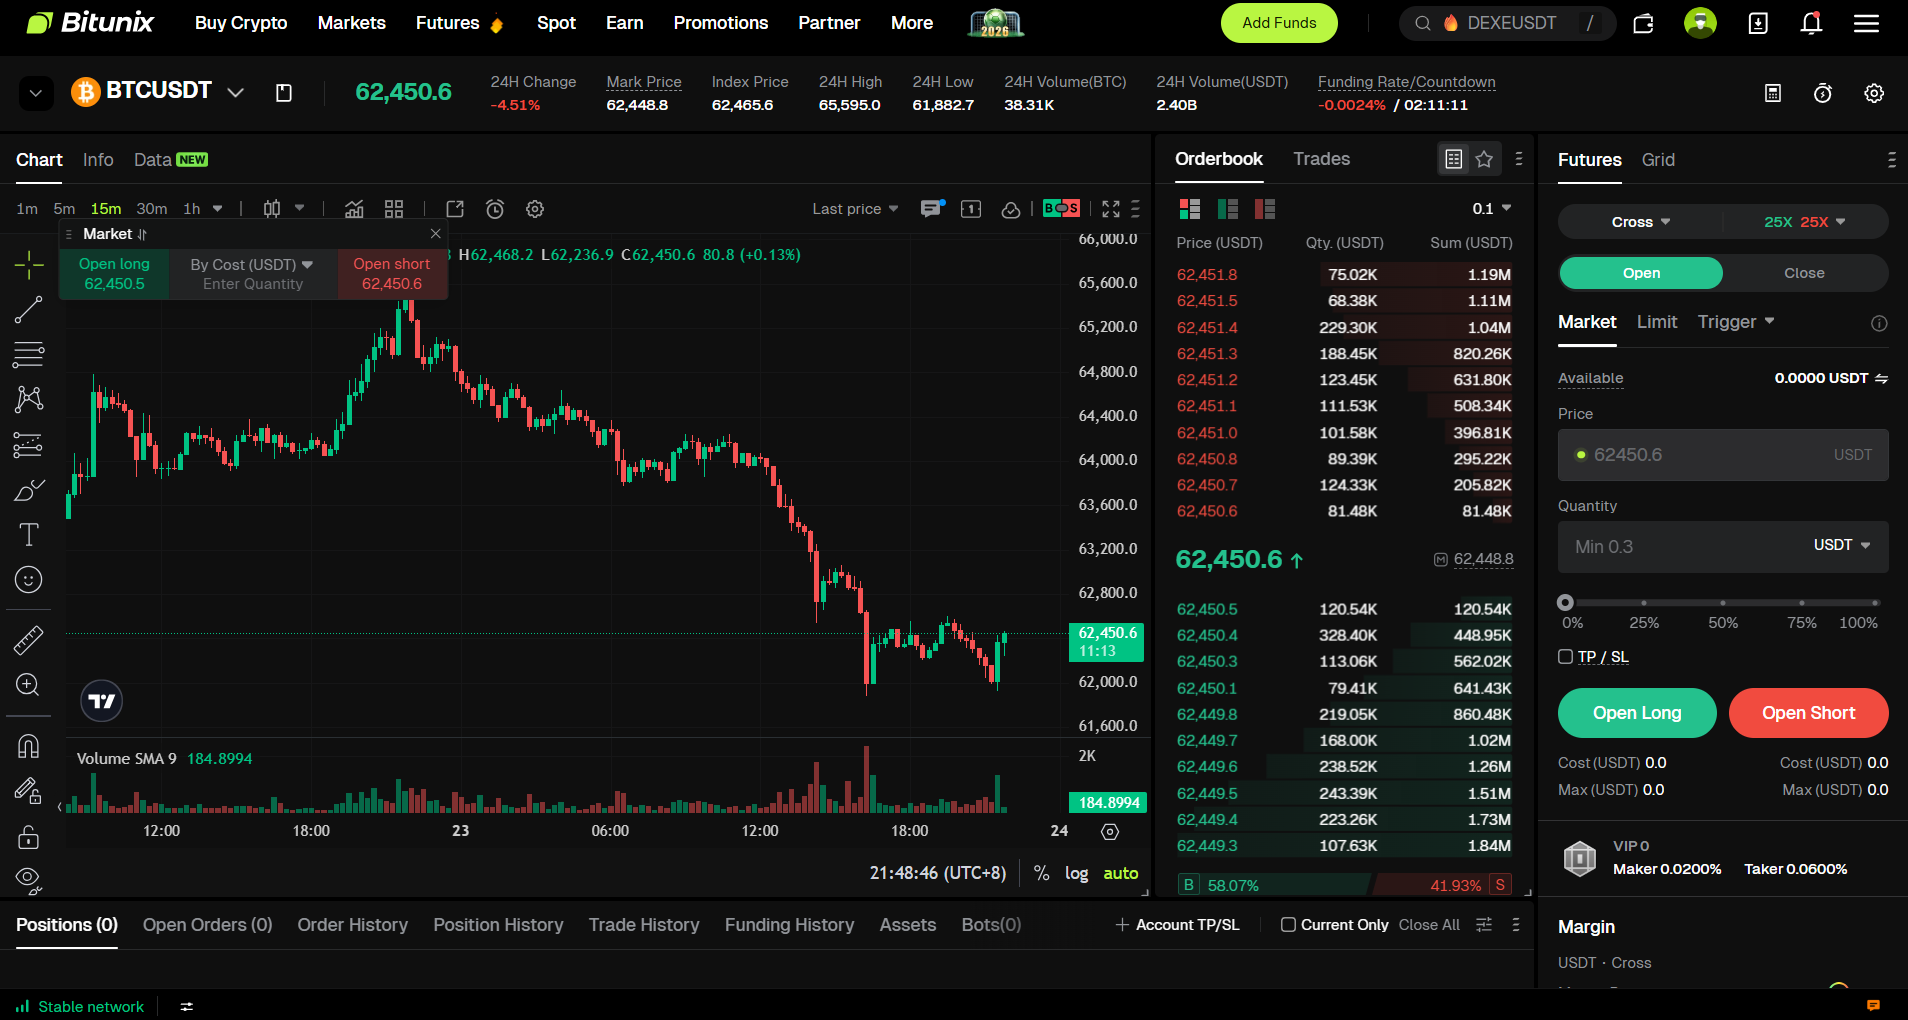Click Close All positions

(1429, 925)
